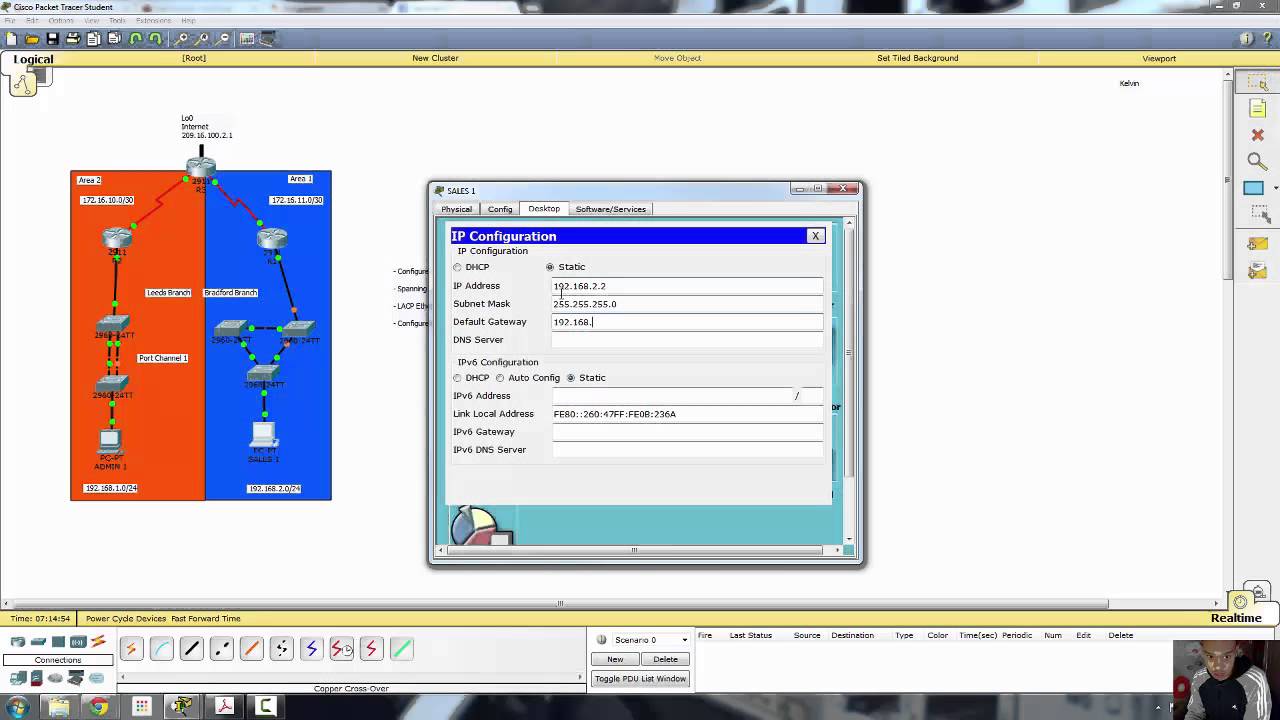Open the Tools menu
1280x720 pixels.
117,20
